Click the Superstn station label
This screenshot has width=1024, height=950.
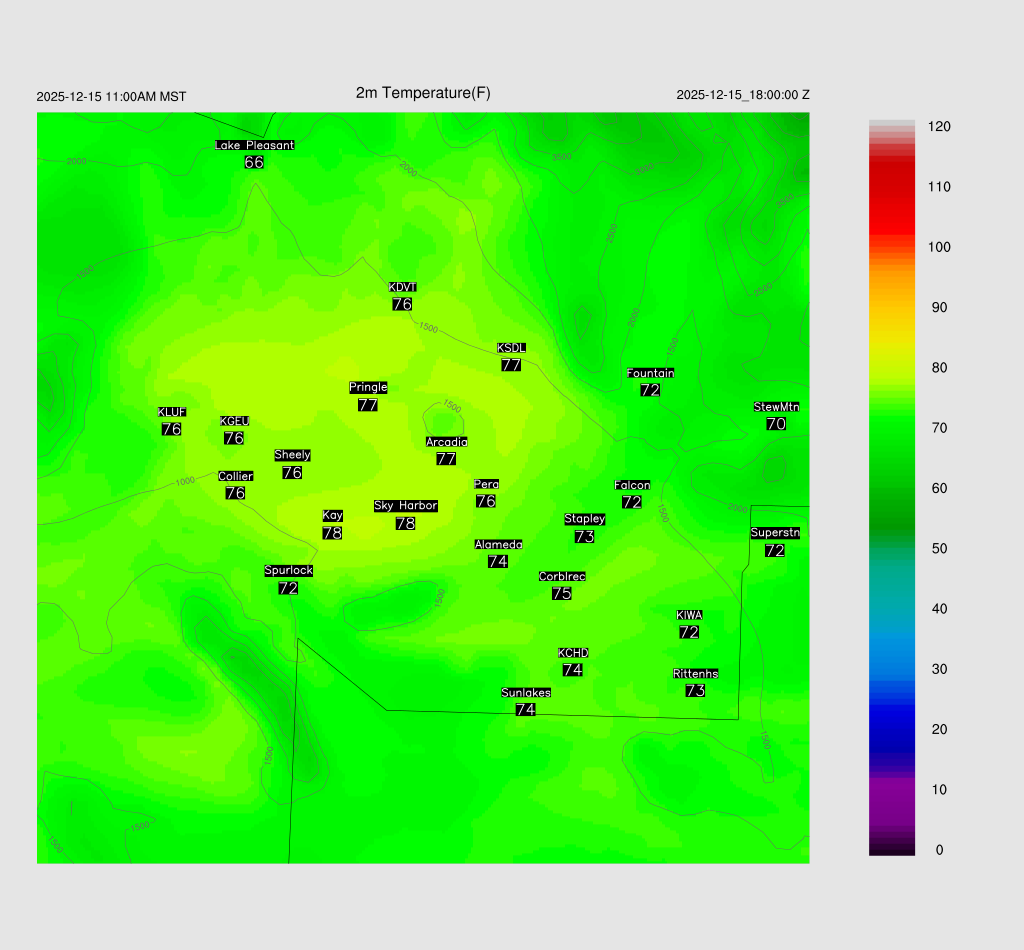pyautogui.click(x=774, y=533)
